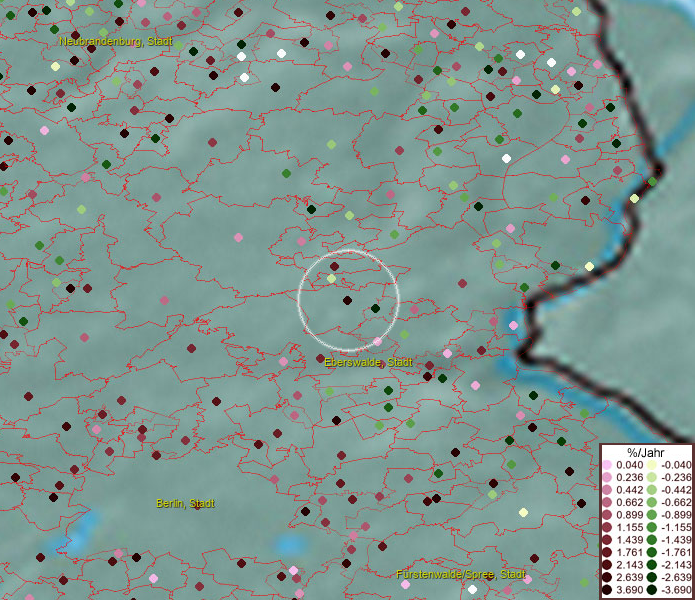Pick the 0.442 legend color swatch
Screen dimensions: 695x600
pos(607,490)
